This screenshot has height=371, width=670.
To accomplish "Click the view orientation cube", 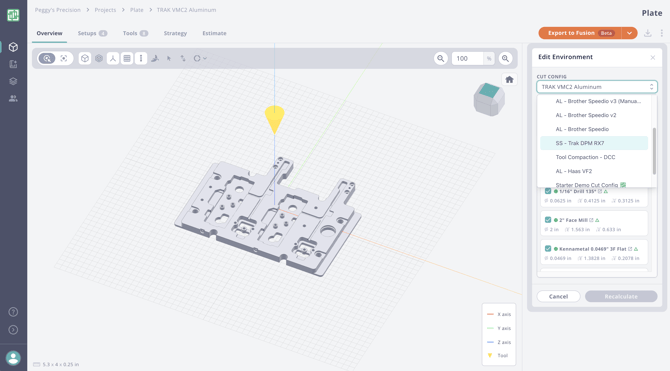I will pyautogui.click(x=489, y=99).
